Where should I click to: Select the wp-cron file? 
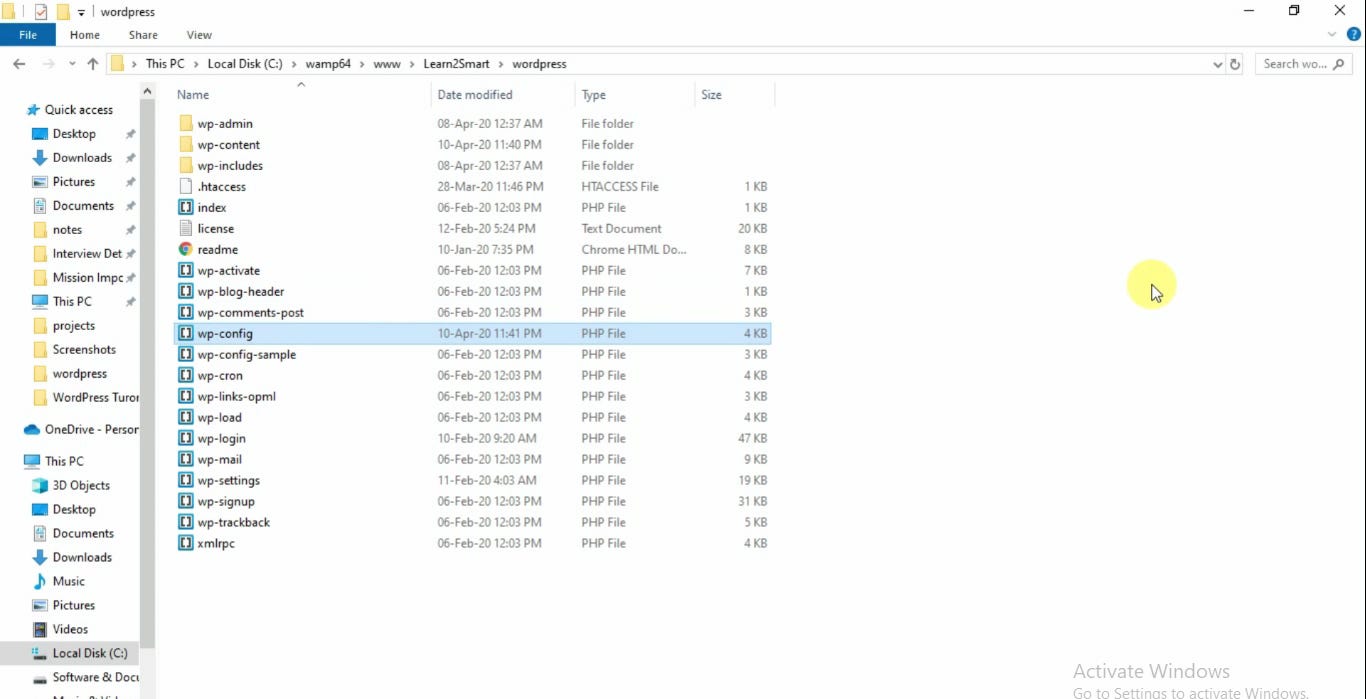pos(472,376)
